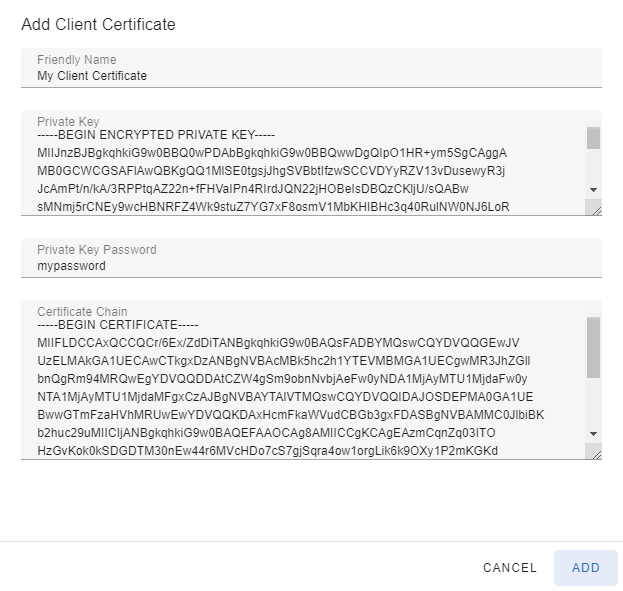Click the line starting with JcAmPt/n/kA
Screen dimensions: 623x591
click(253, 189)
